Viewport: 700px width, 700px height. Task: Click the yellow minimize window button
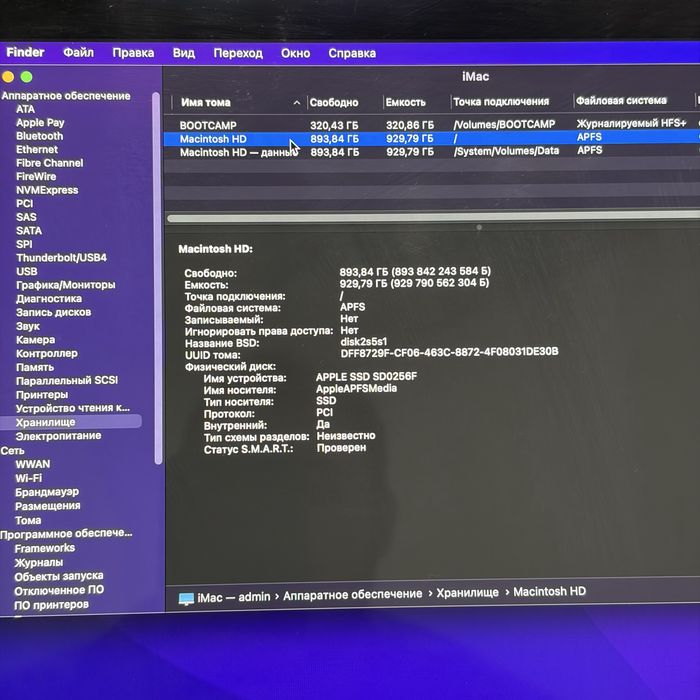[x=8, y=77]
